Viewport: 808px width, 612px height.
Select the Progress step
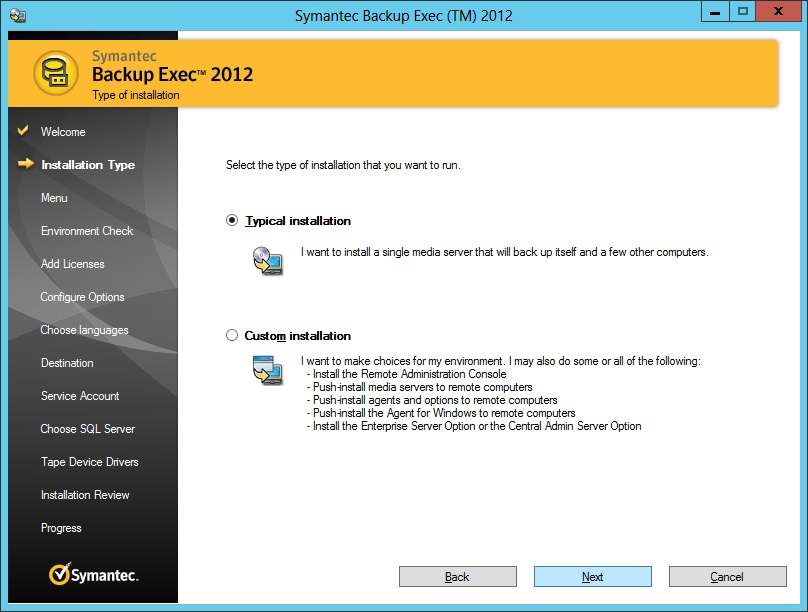coord(61,528)
